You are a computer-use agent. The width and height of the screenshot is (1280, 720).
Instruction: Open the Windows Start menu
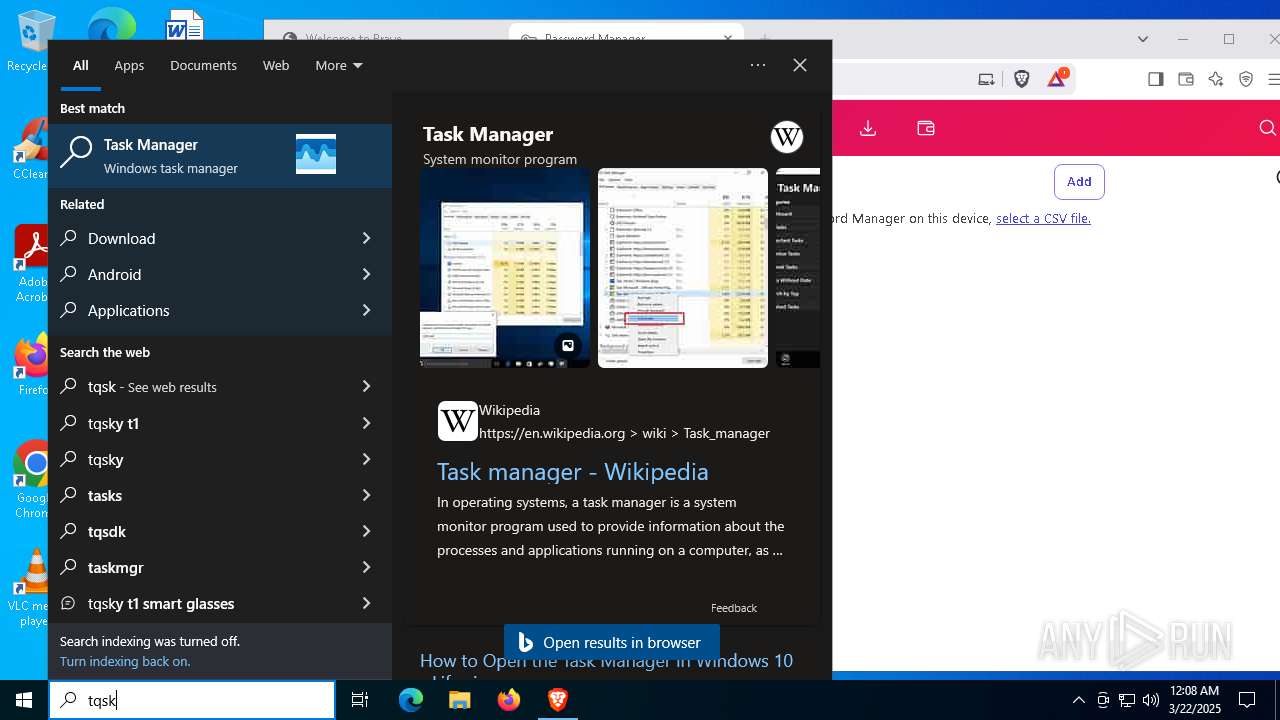click(x=24, y=700)
